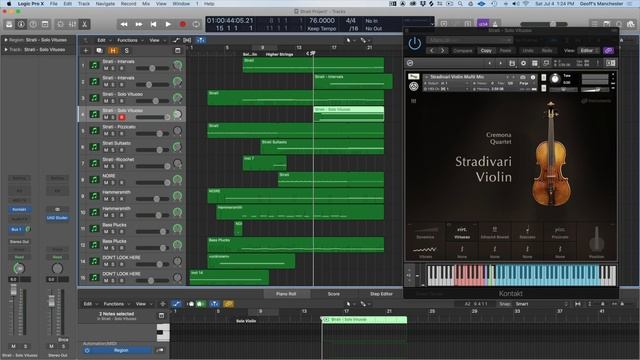Open Kontakt options gear icon

click(523, 63)
